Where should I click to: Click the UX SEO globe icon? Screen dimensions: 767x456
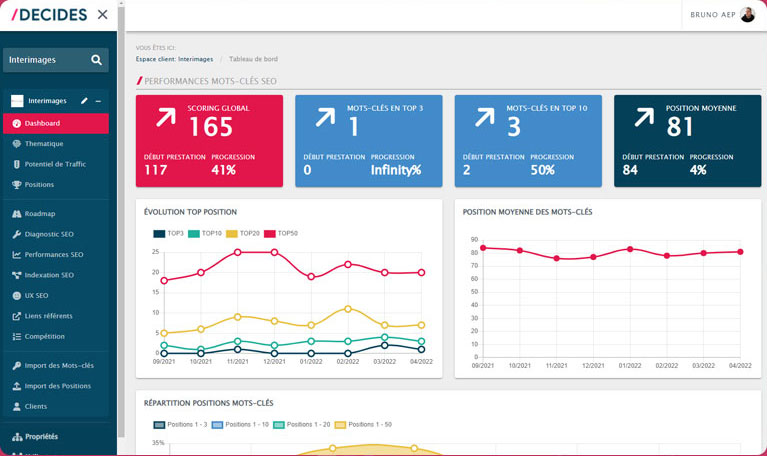[17, 296]
